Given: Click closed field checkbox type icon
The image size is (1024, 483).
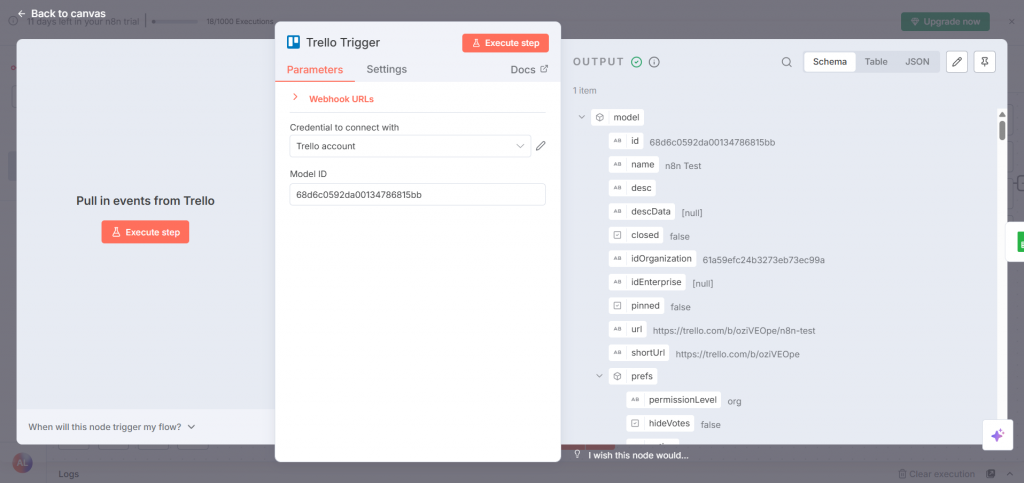Looking at the screenshot, I should pos(617,235).
